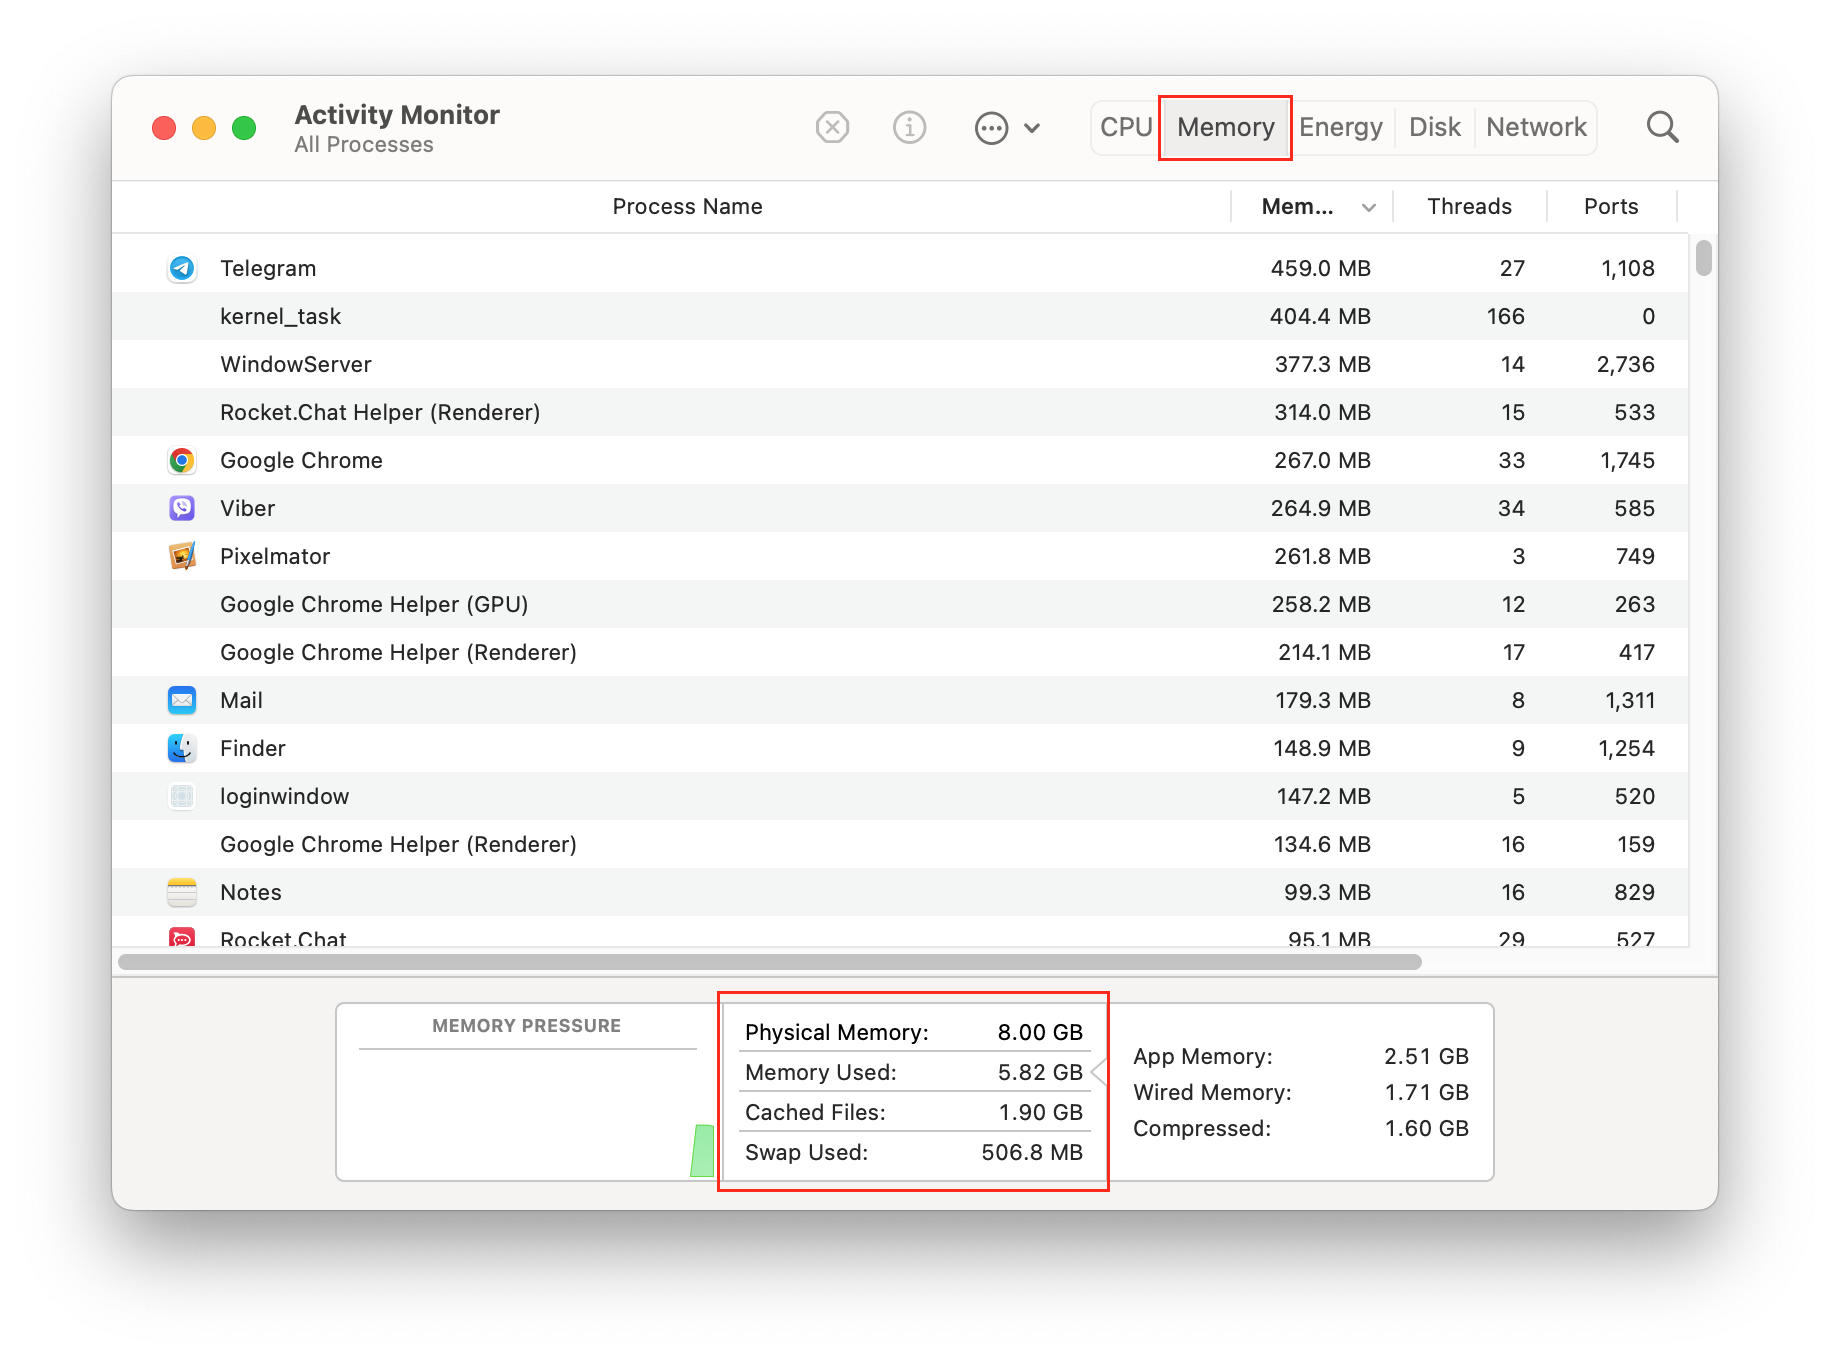The height and width of the screenshot is (1358, 1830).
Task: Click the quit process (X) toolbar icon
Action: 832,127
